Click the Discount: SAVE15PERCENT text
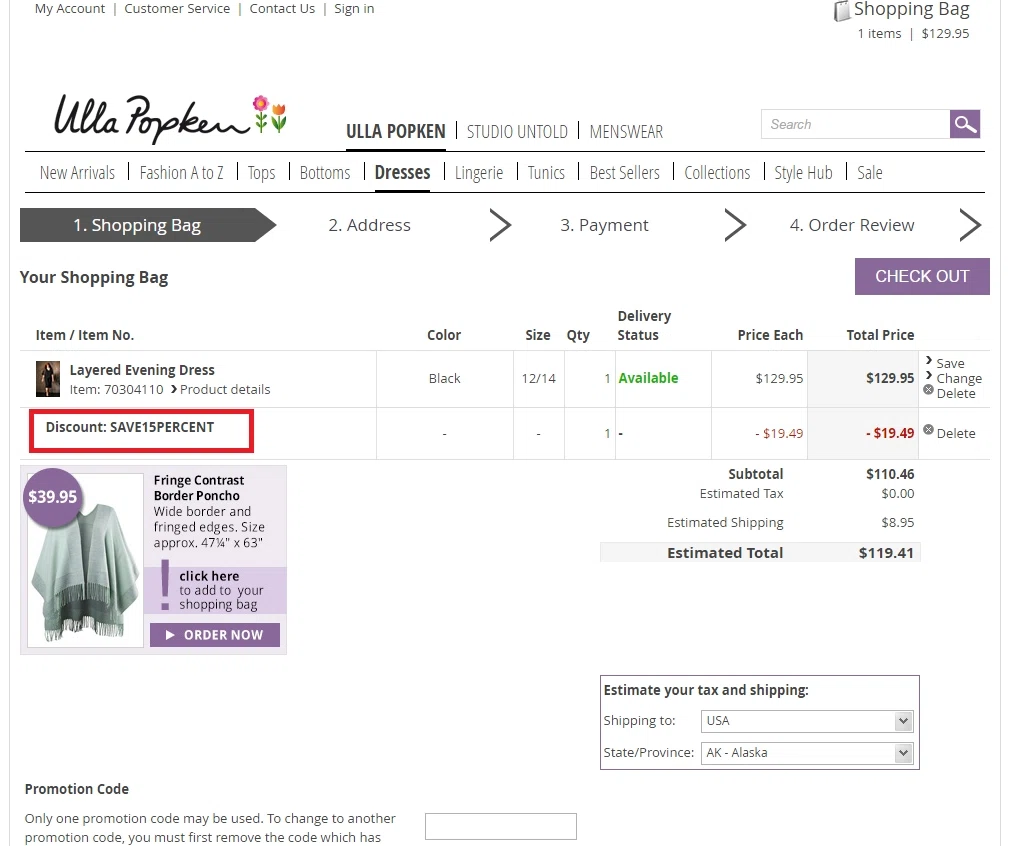Viewport: 1022px width, 846px height. 130,428
